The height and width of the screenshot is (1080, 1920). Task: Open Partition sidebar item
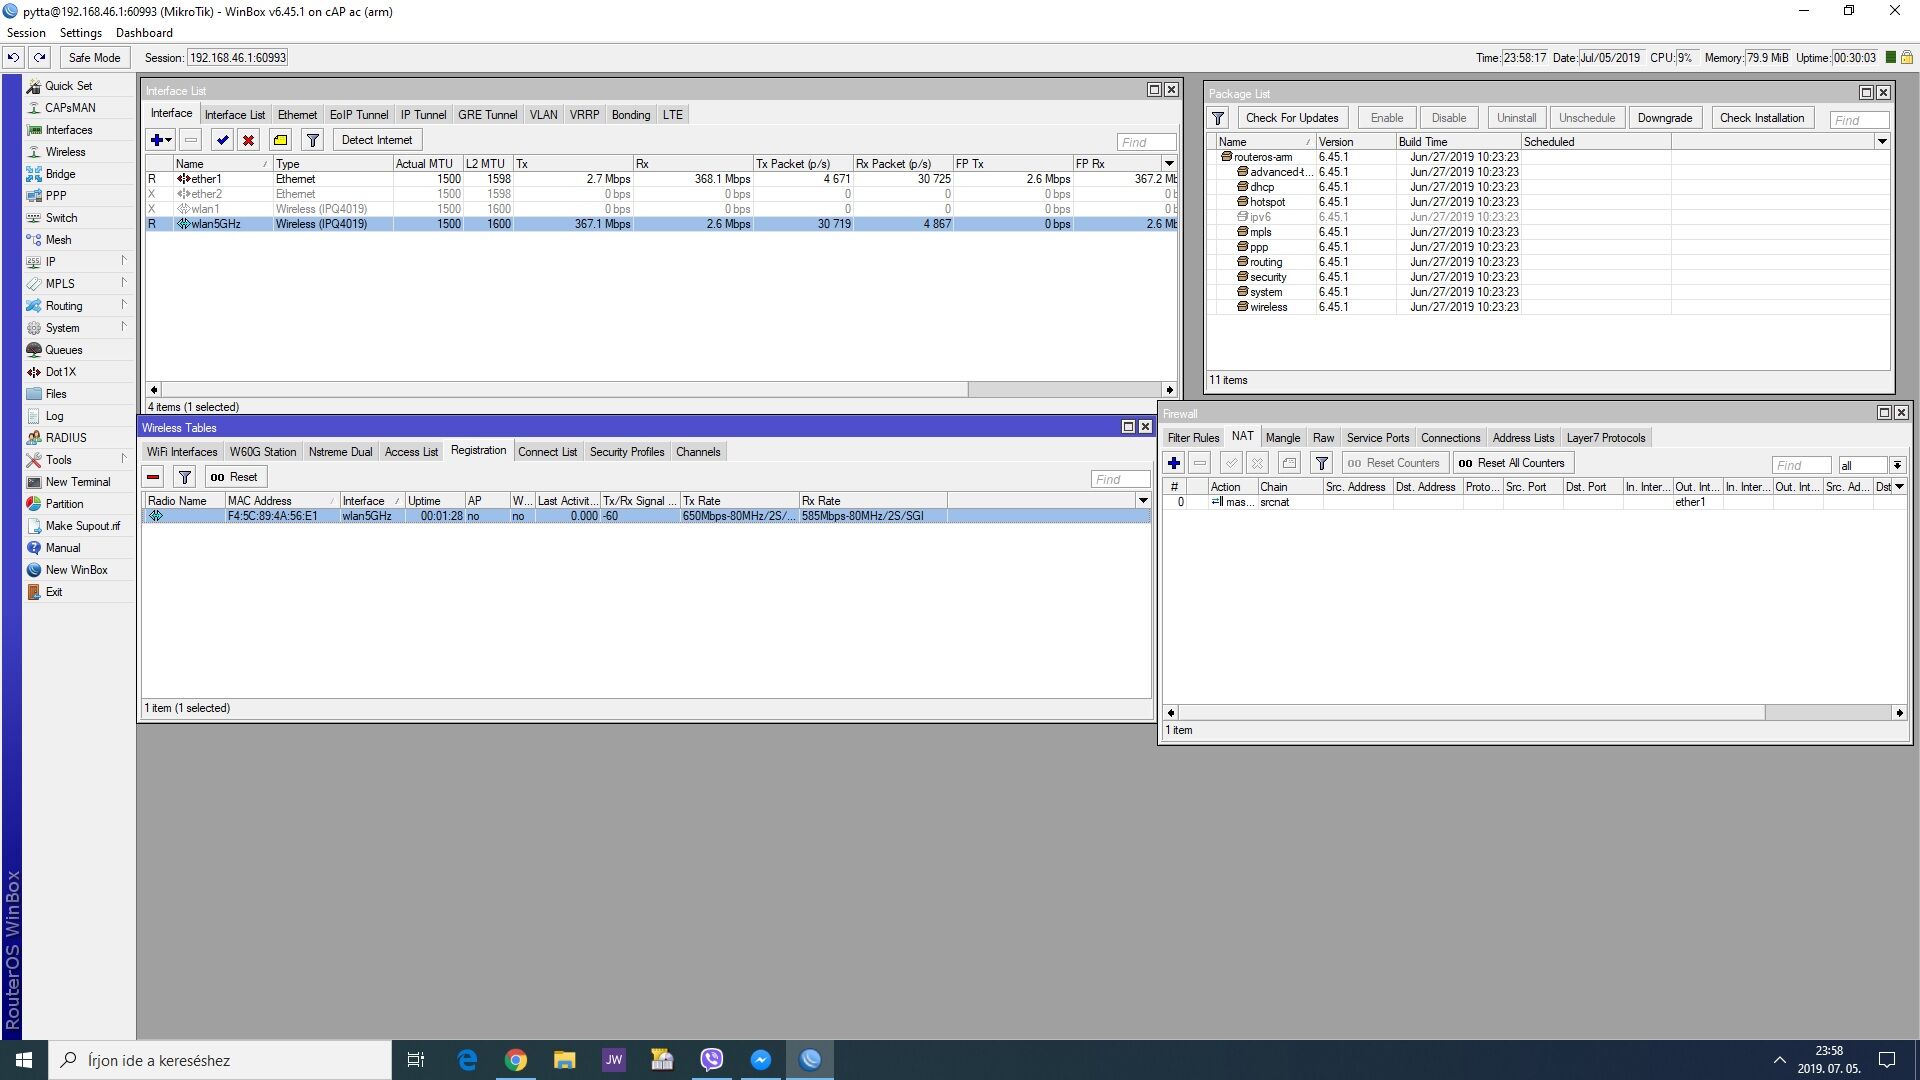coord(64,504)
